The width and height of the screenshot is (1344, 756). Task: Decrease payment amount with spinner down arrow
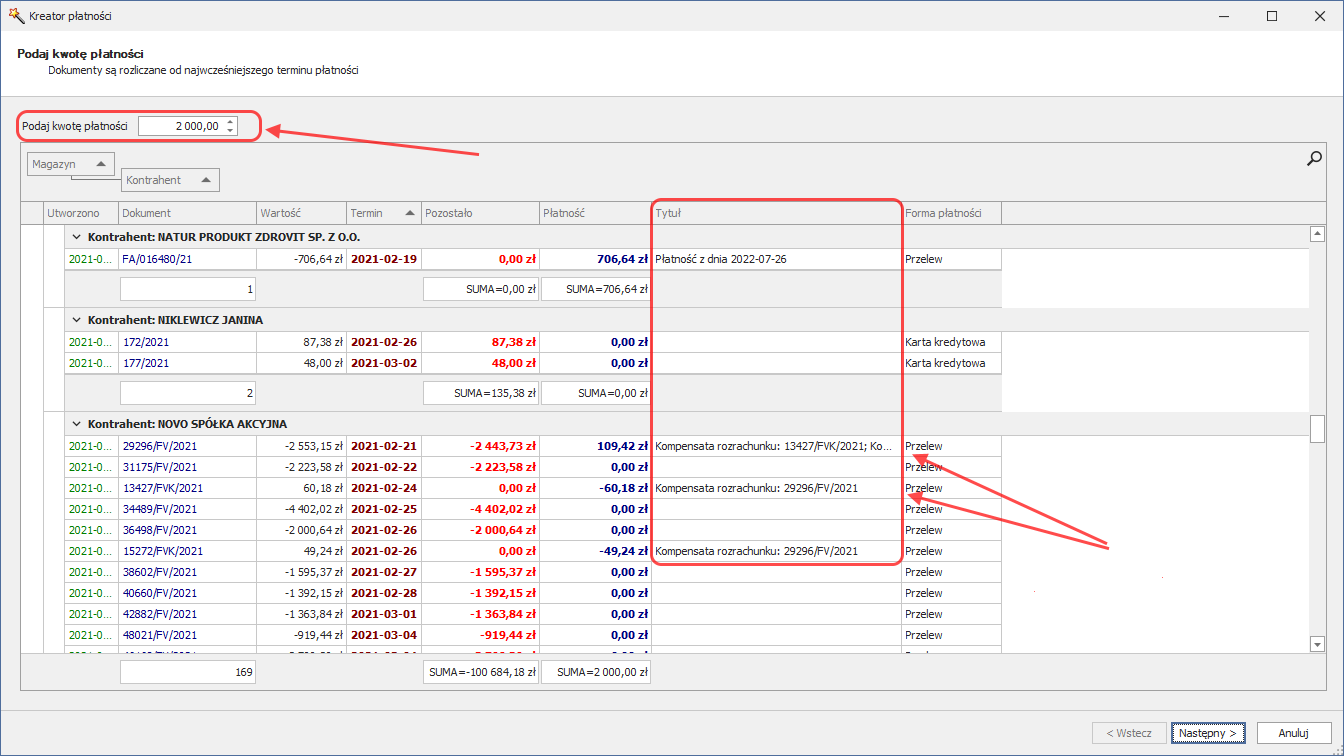231,130
